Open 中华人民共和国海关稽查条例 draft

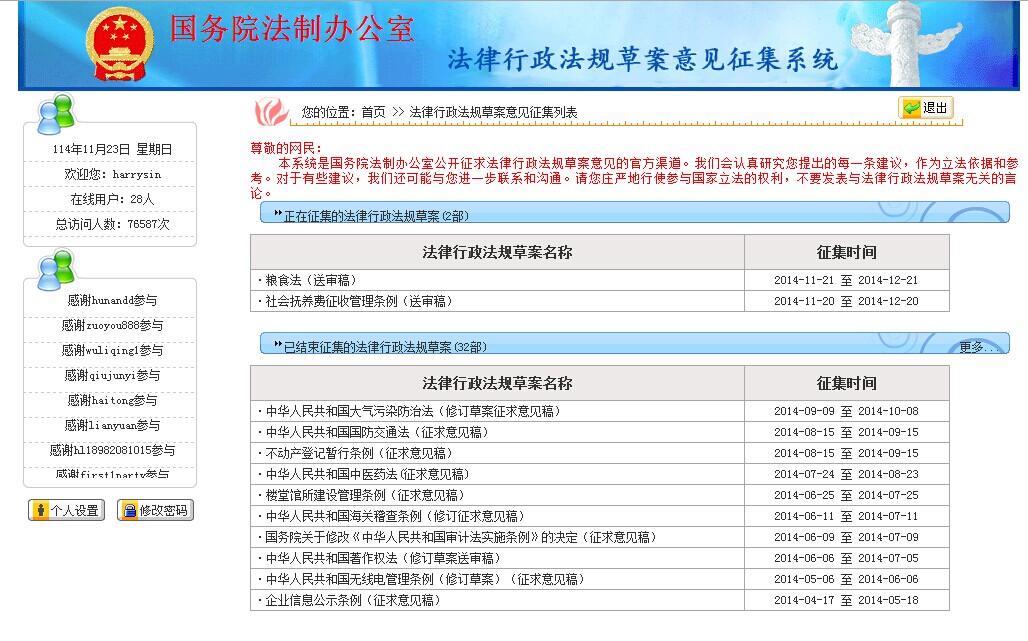395,516
